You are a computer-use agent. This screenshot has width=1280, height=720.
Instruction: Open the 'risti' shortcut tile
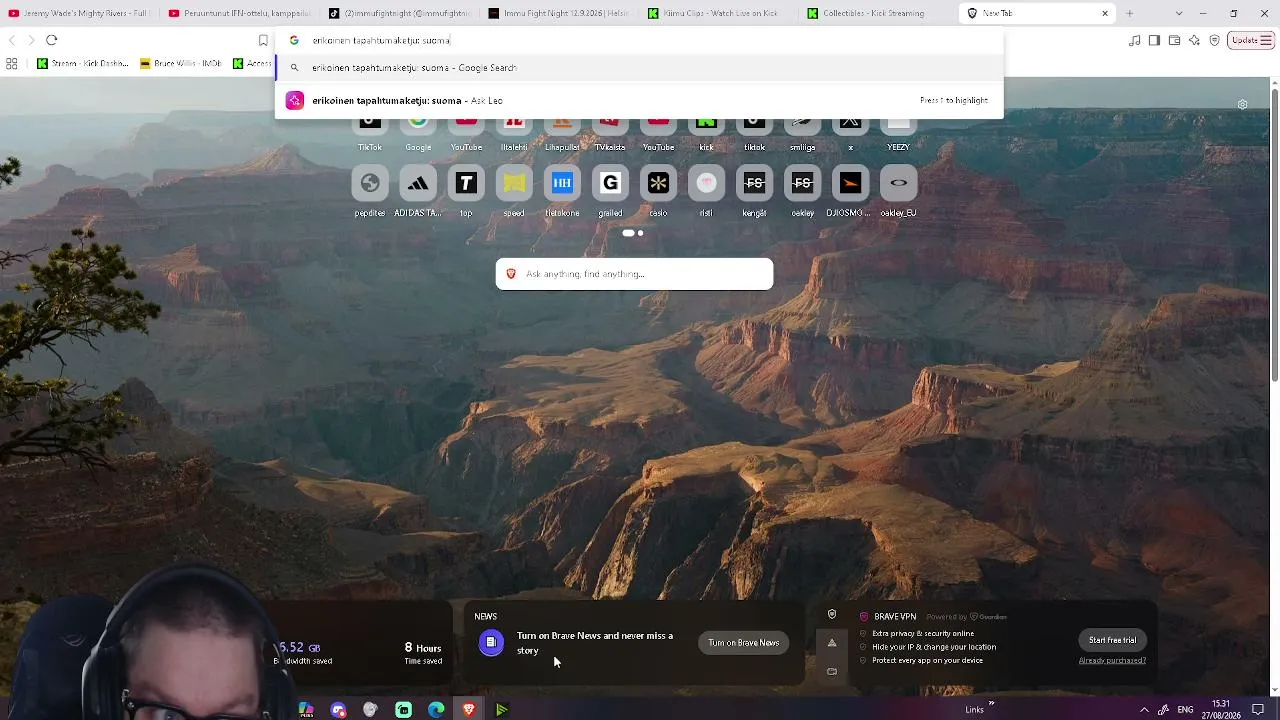[706, 183]
